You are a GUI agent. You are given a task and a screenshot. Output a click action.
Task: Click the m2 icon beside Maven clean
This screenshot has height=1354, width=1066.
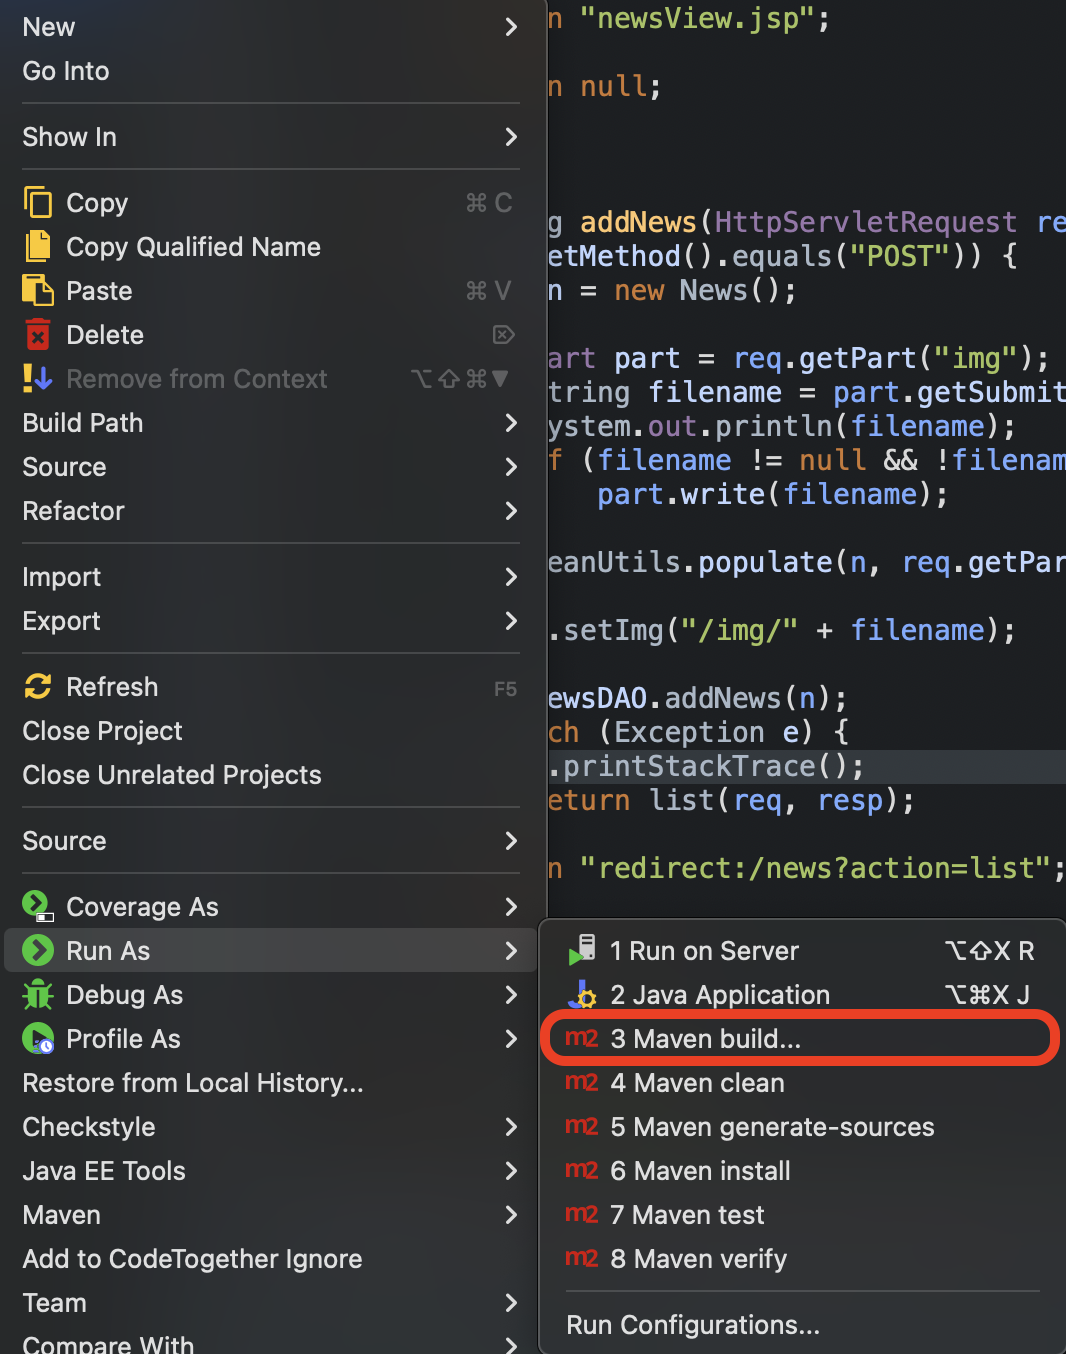(x=582, y=1083)
